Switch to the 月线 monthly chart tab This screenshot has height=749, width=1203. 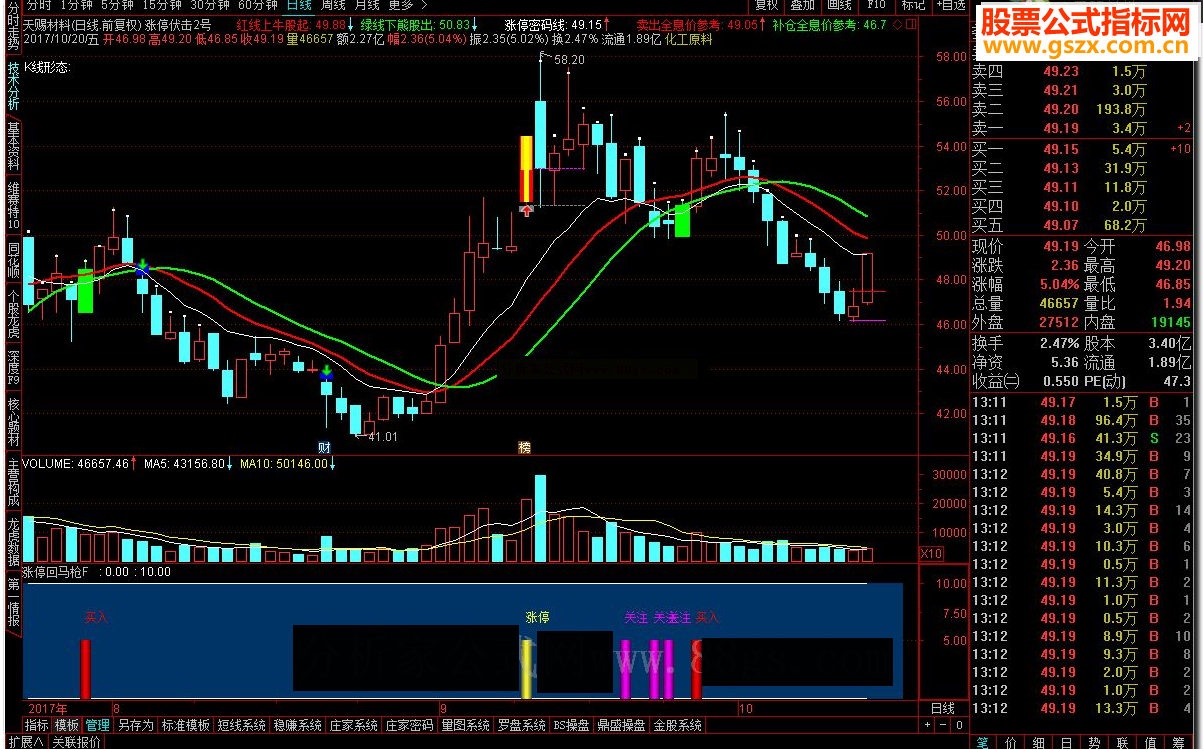tap(366, 5)
